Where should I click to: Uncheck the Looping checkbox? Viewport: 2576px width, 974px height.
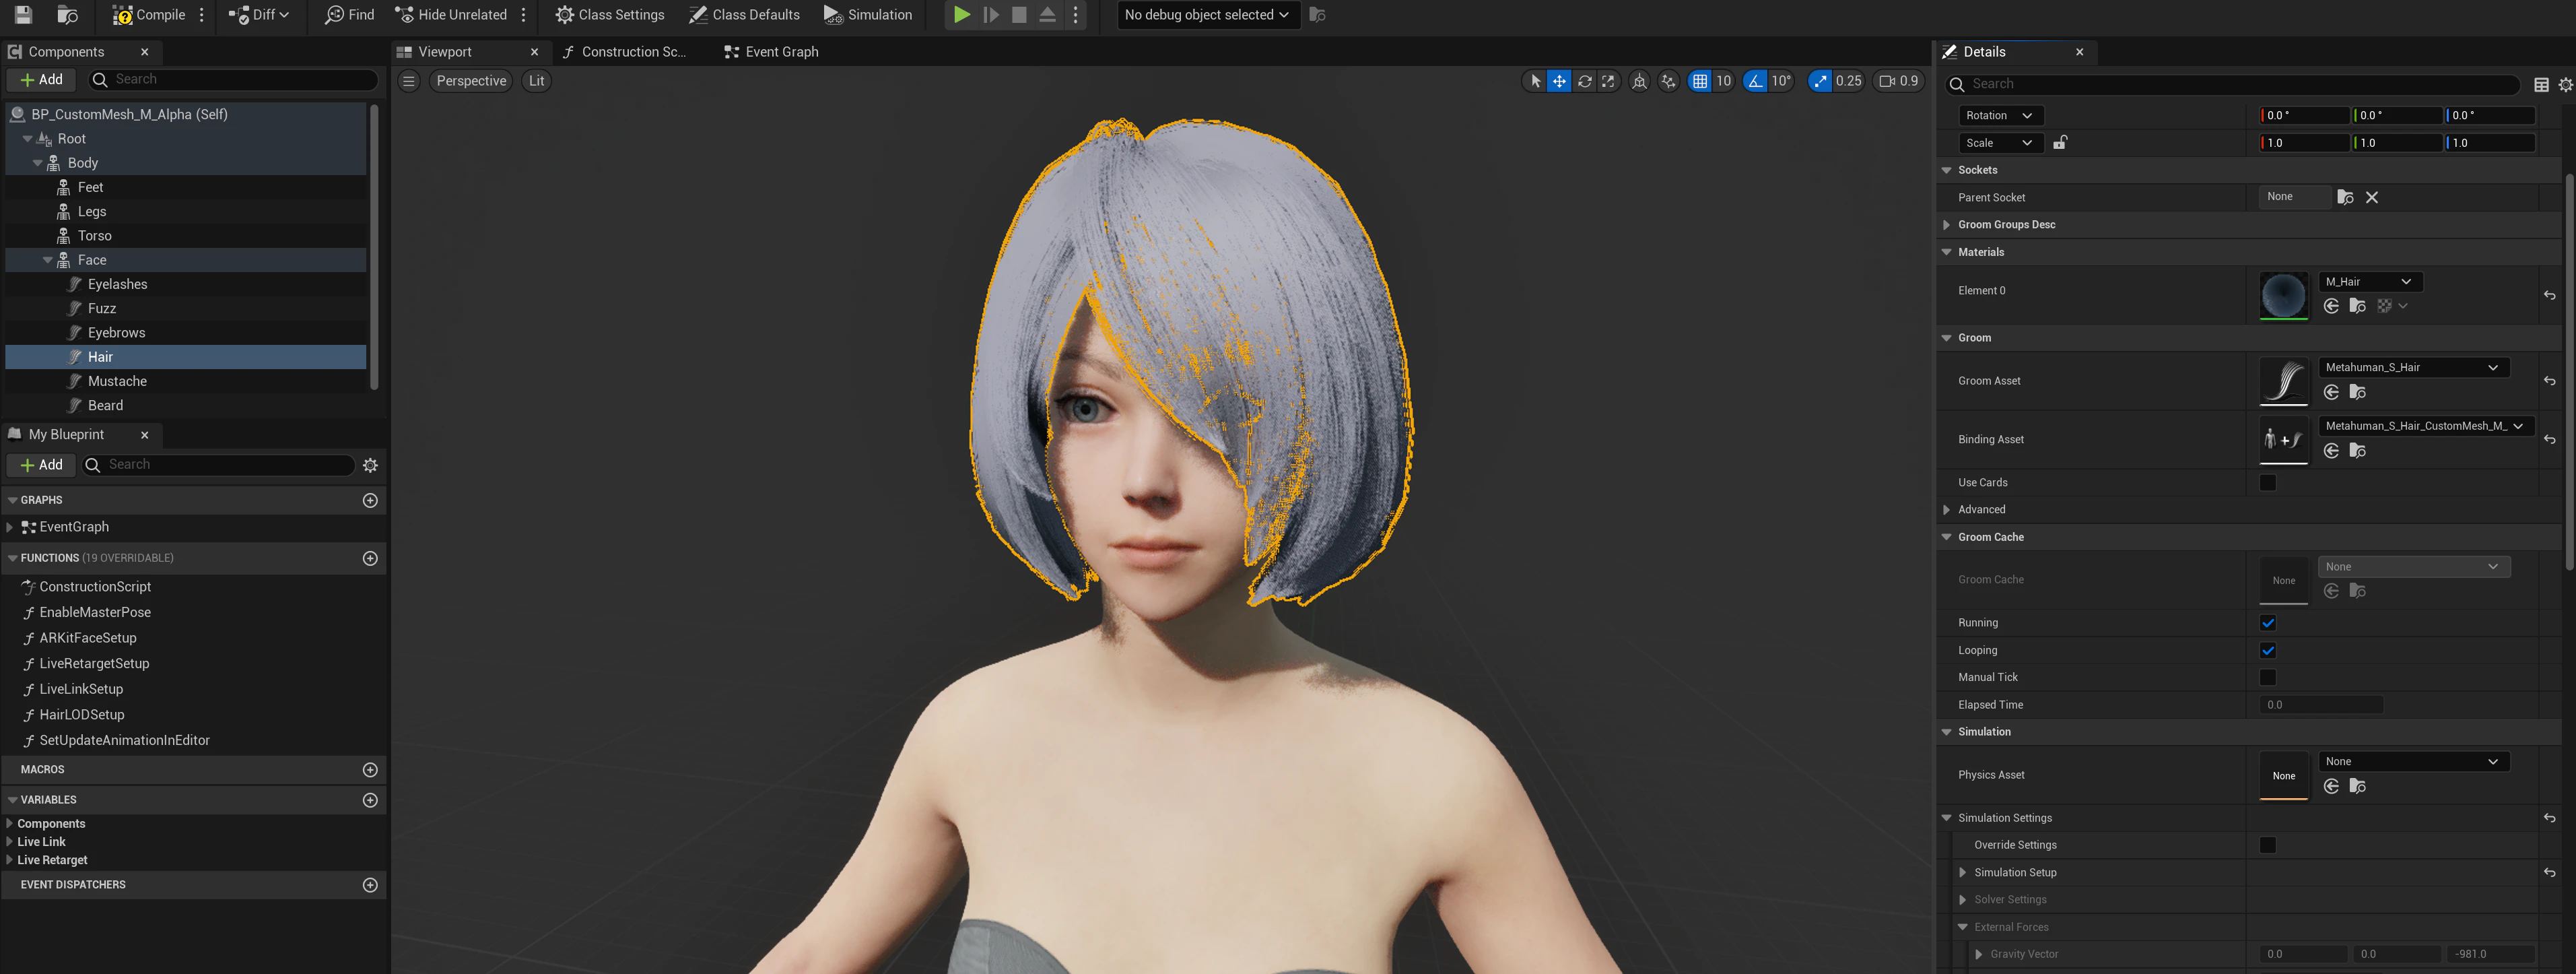[2267, 650]
